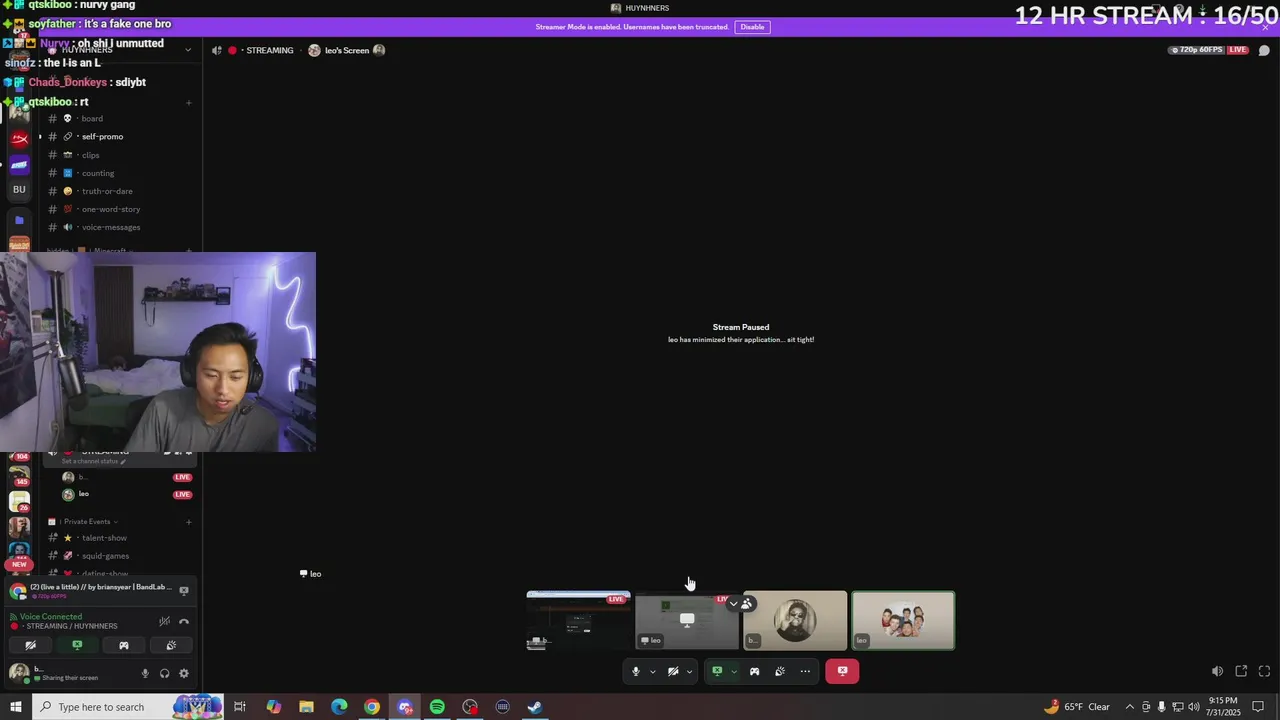Open soundboard from the call control bar

780,671
